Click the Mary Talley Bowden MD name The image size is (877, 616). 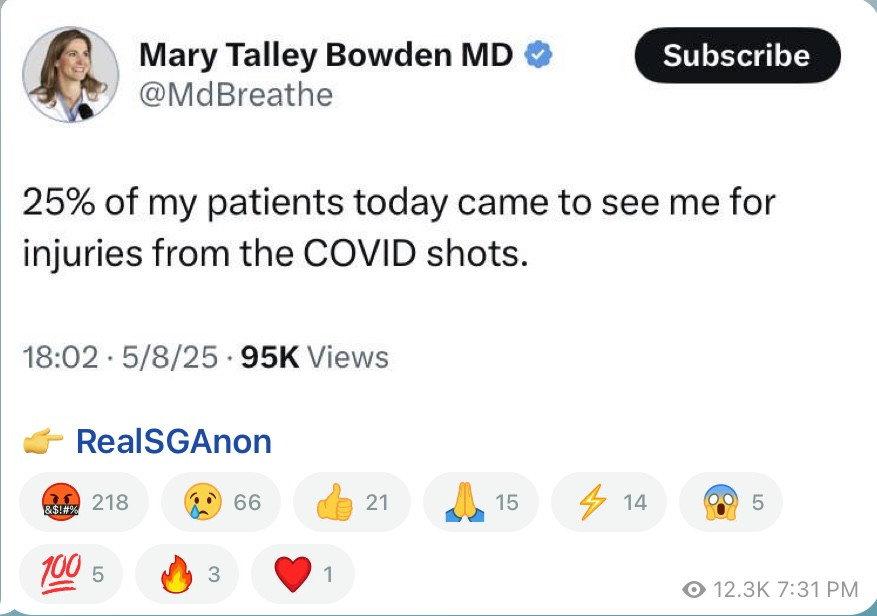click(326, 55)
